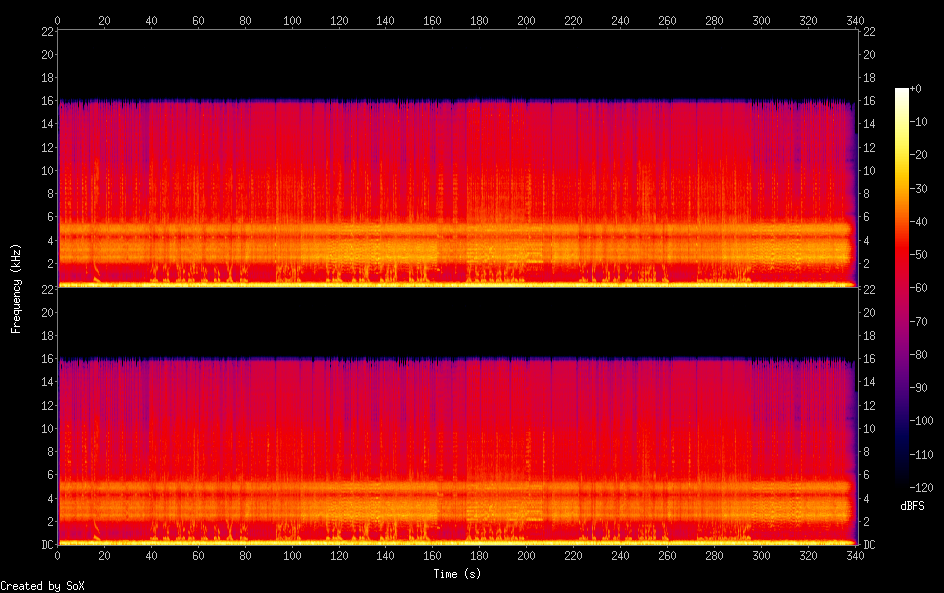Click the "DC" label on the left axis
Image resolution: width=944 pixels, height=593 pixels.
point(48,545)
